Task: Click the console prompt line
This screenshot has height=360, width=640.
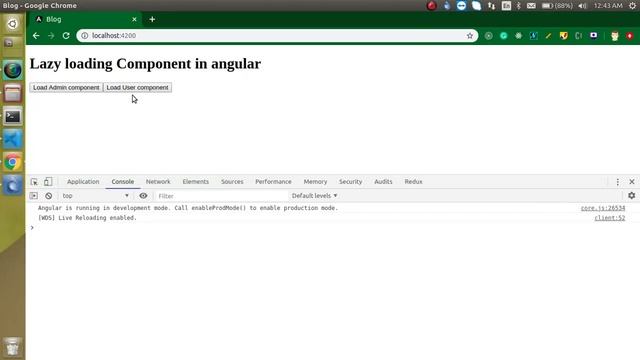Action: (333, 228)
